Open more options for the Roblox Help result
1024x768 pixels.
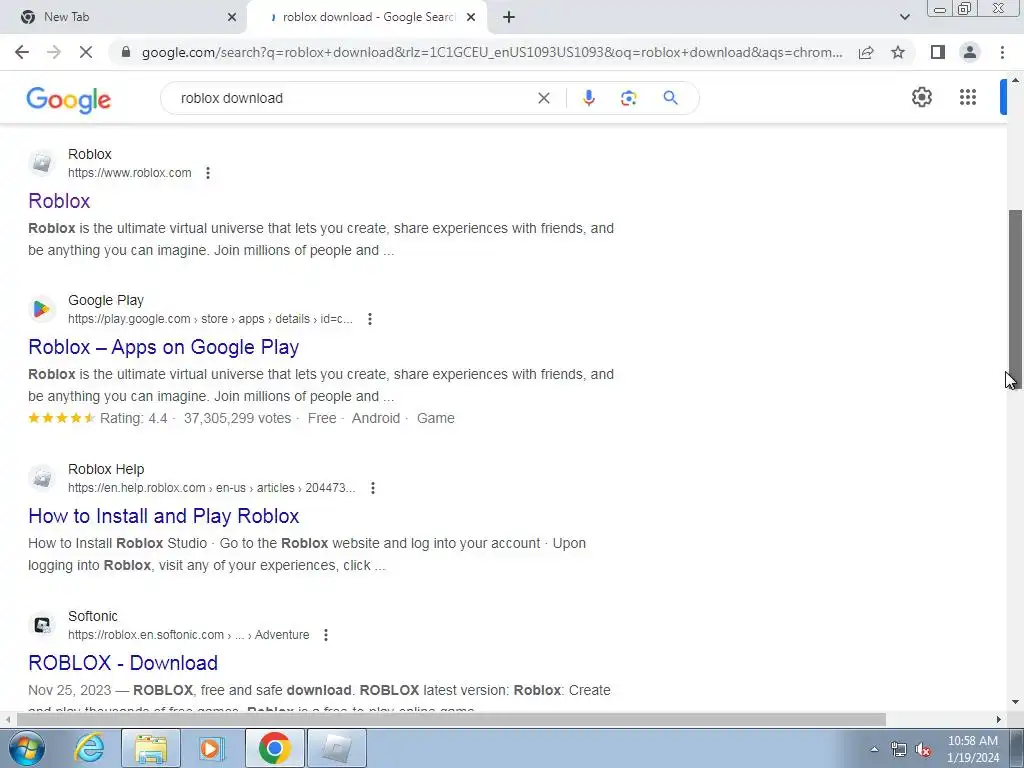click(x=373, y=488)
